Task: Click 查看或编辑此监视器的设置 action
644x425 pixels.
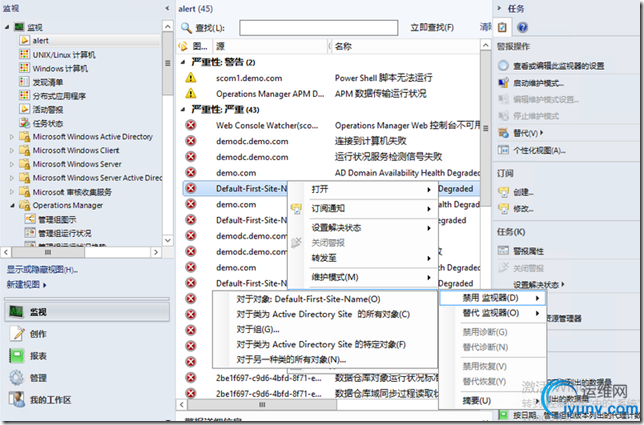Action: [x=558, y=66]
